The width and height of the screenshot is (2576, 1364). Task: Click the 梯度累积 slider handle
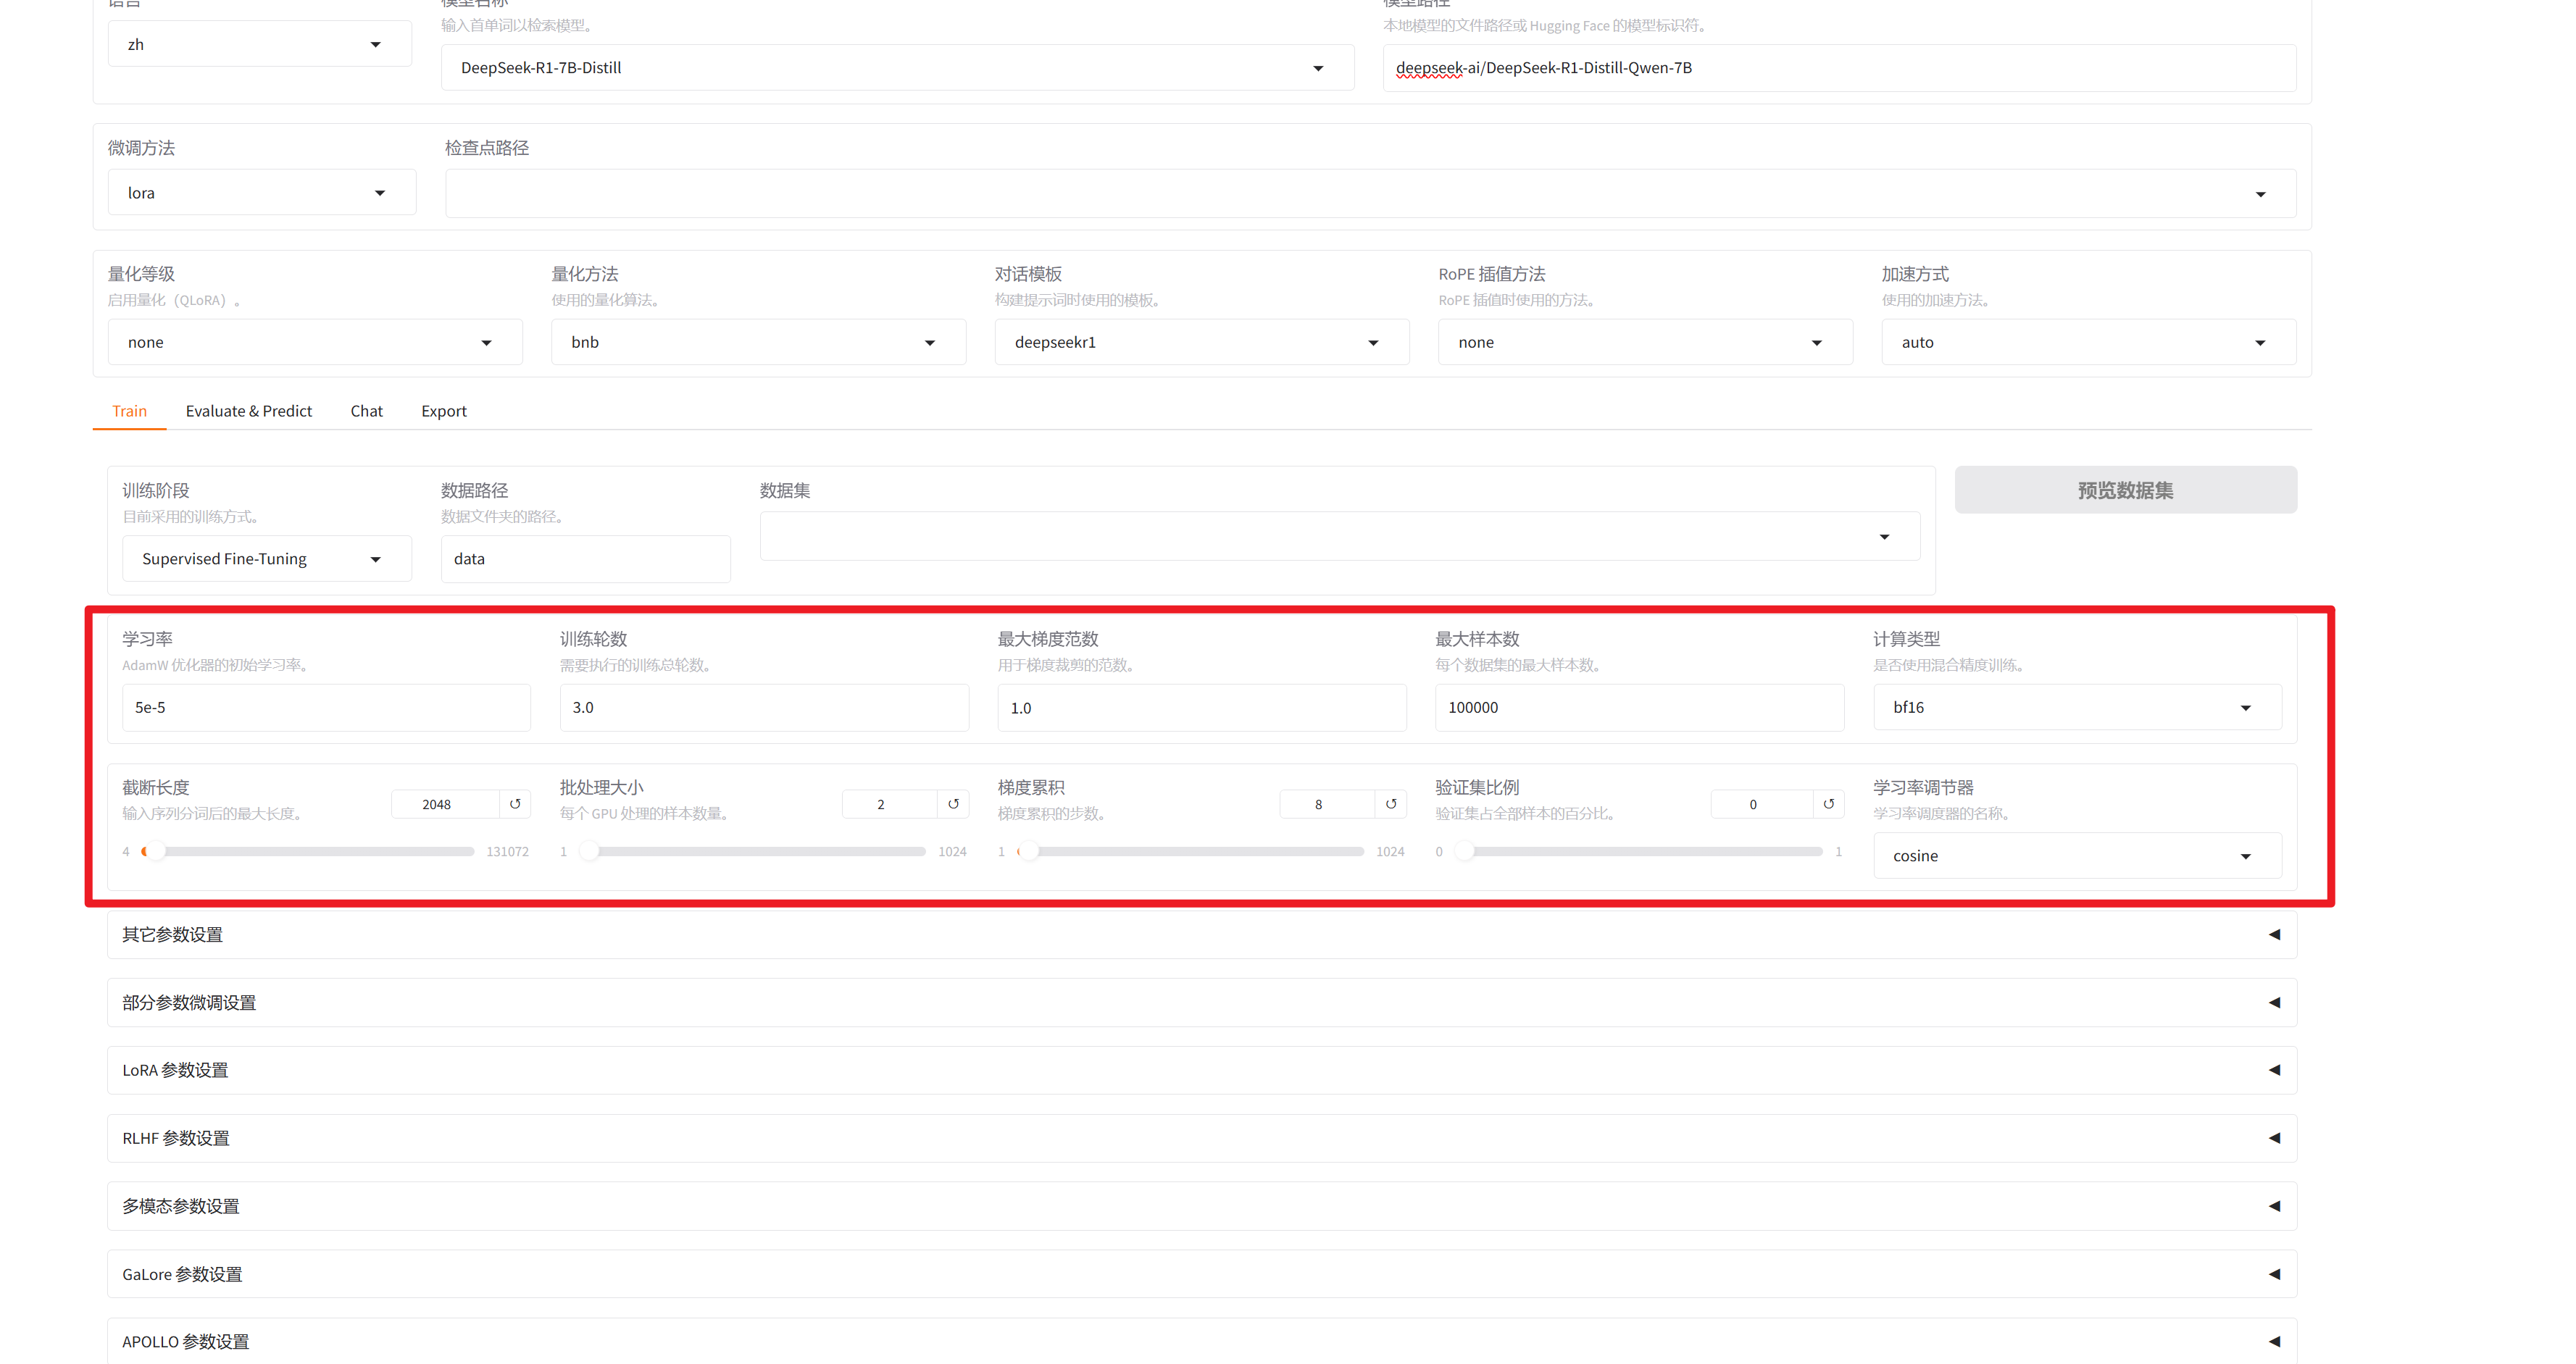[x=1029, y=852]
